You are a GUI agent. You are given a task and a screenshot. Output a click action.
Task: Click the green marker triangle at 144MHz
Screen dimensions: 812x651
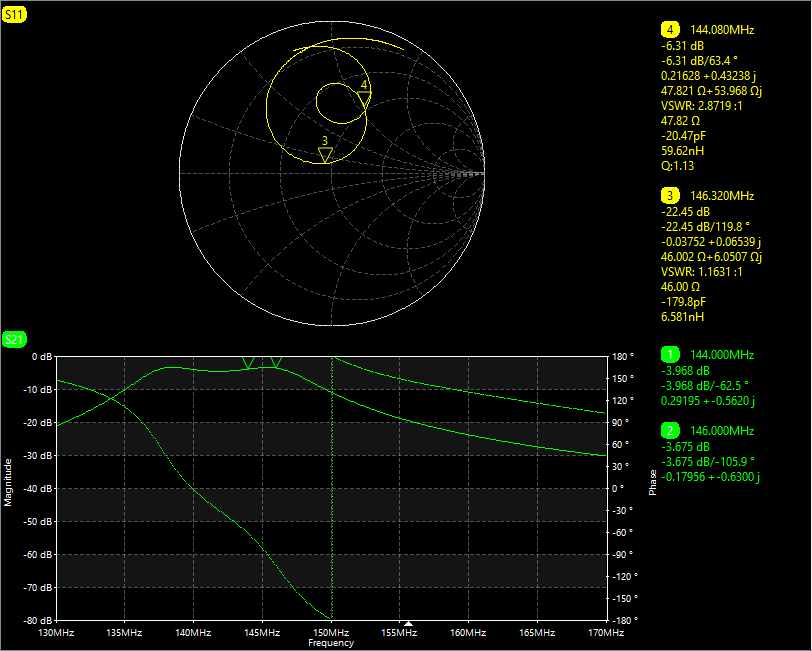click(x=249, y=363)
